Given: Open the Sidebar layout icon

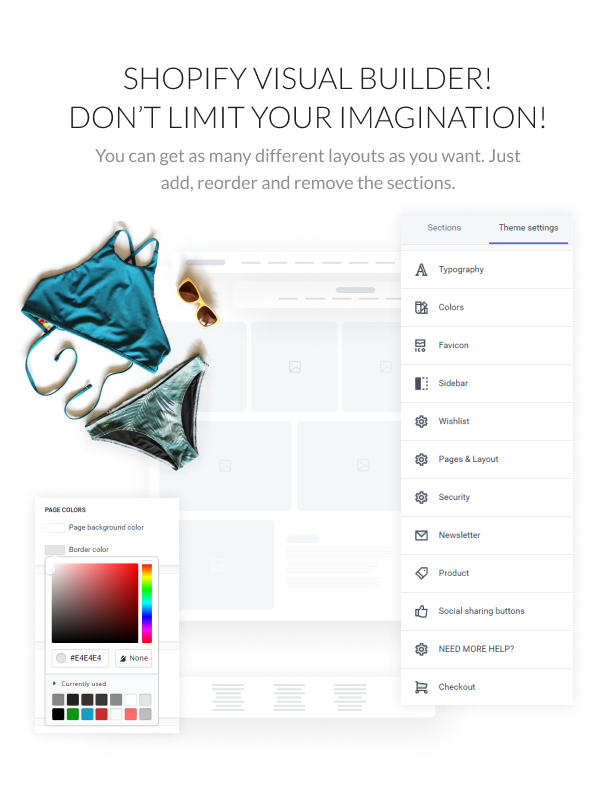Looking at the screenshot, I should coord(421,383).
